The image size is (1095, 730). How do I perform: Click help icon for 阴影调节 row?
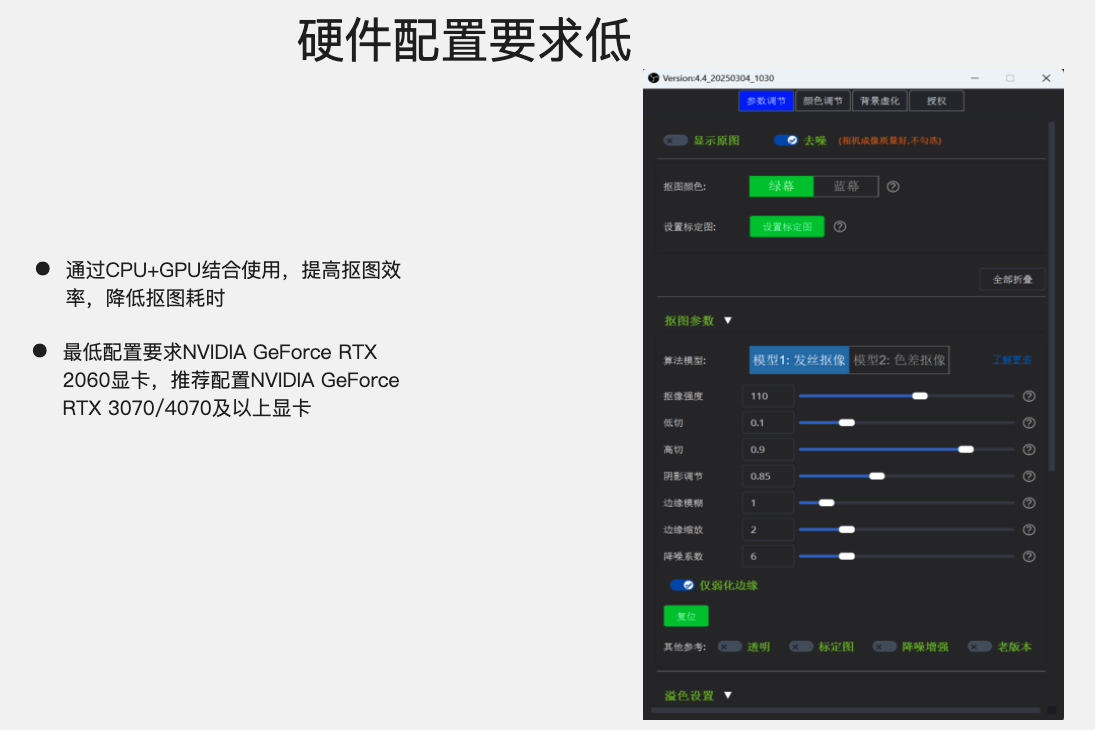point(1028,476)
